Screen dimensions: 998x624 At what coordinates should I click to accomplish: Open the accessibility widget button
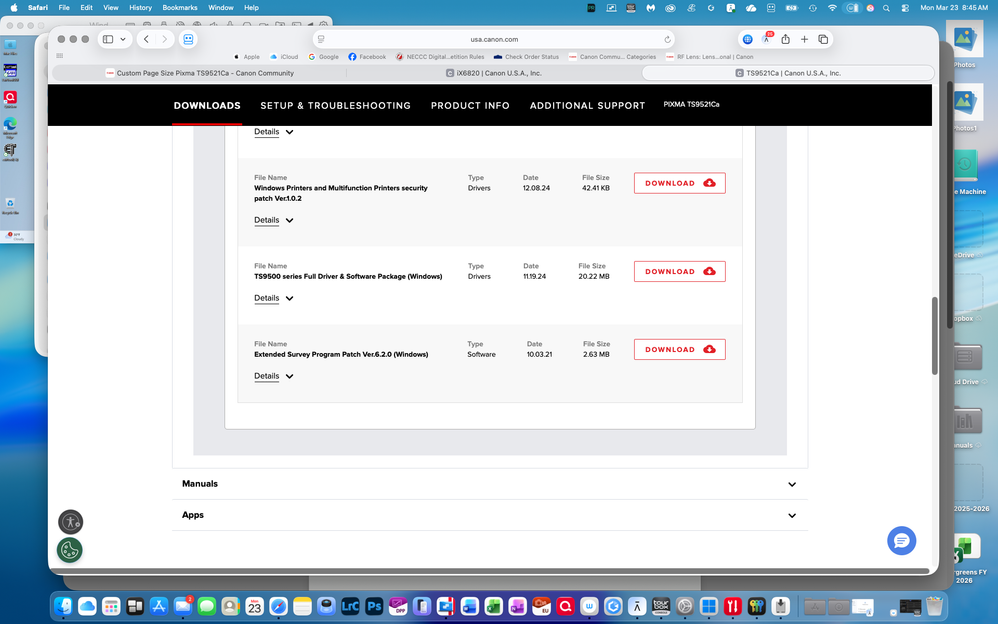point(71,522)
